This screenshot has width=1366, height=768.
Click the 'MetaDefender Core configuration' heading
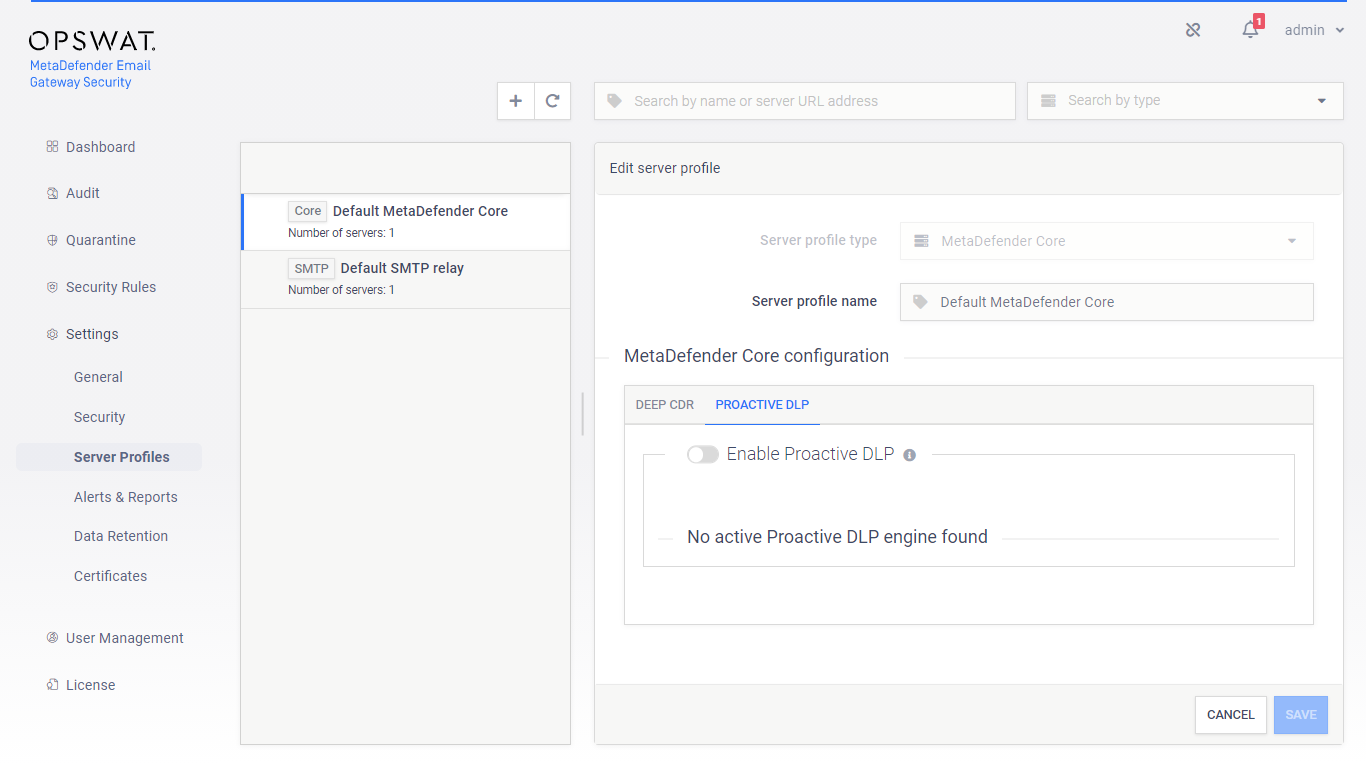(756, 356)
